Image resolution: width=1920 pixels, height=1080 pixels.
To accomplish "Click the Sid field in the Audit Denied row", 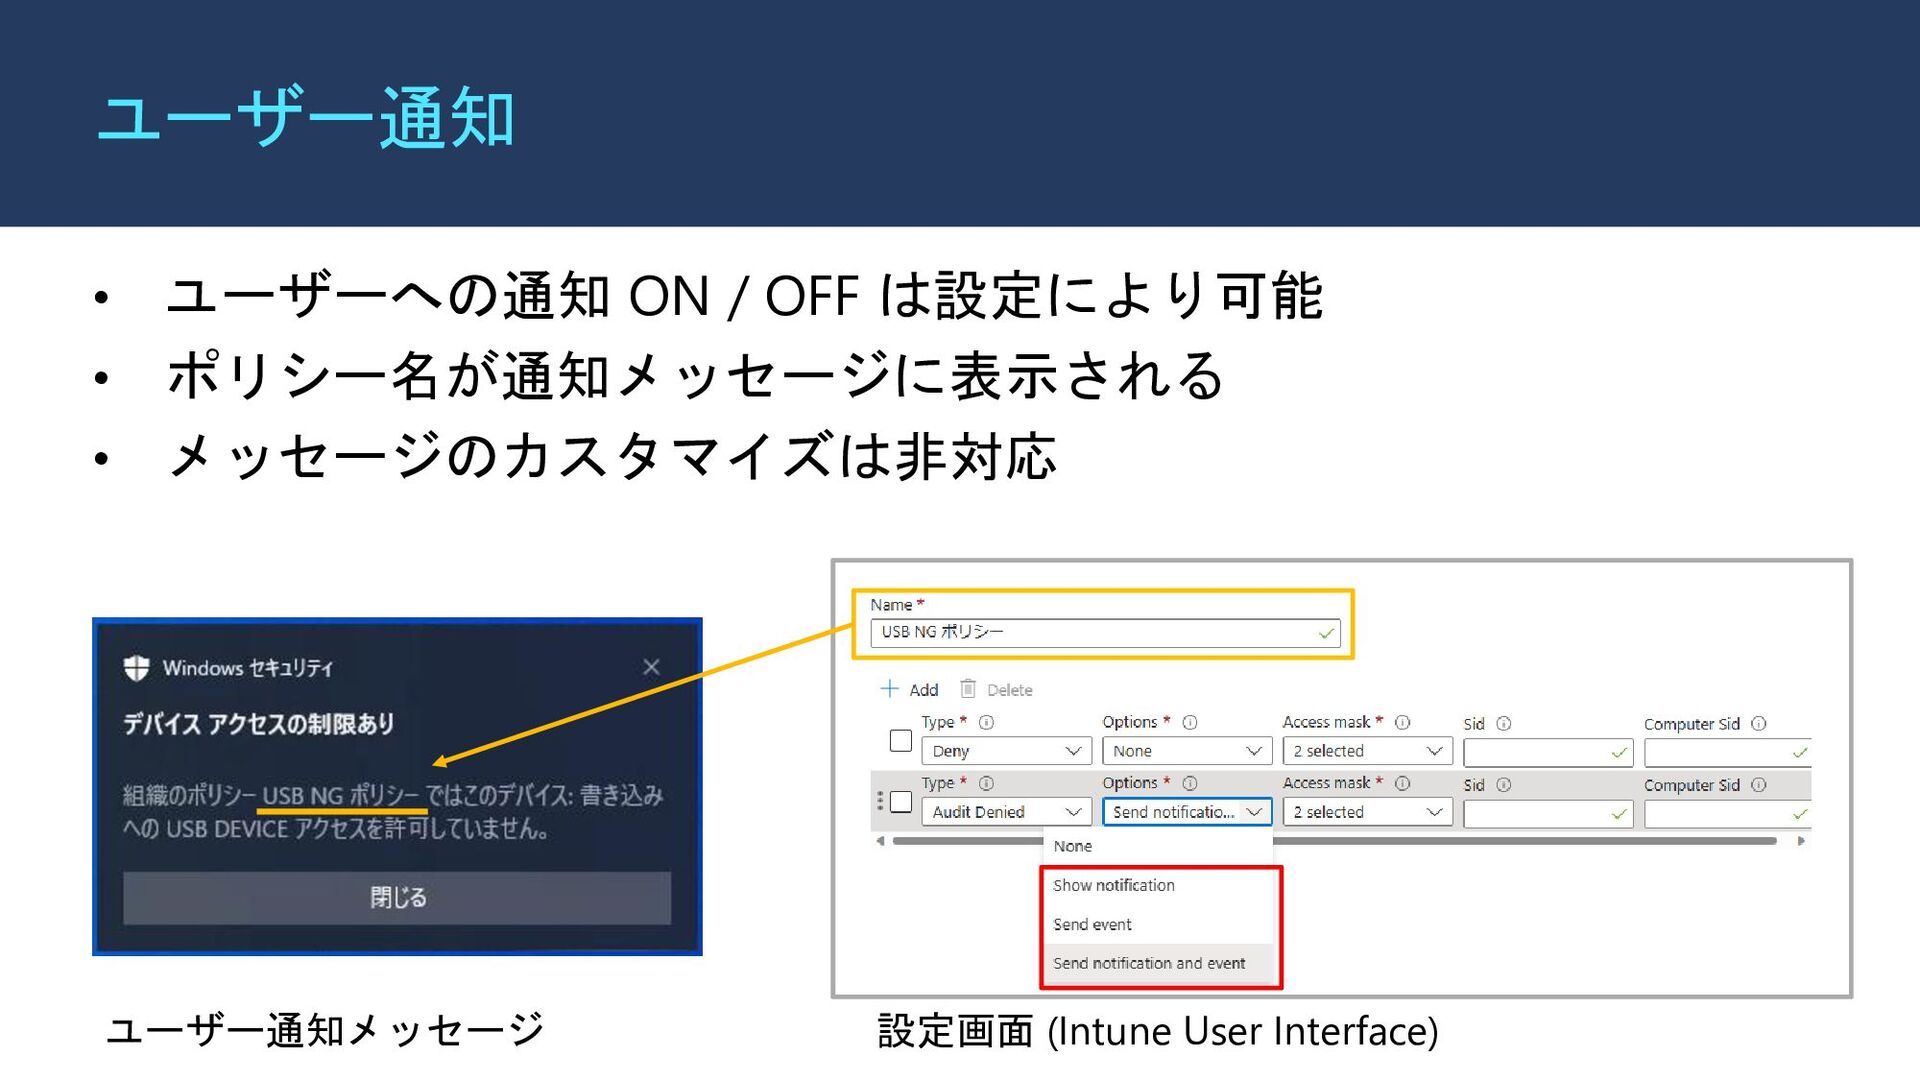I will pyautogui.click(x=1548, y=814).
